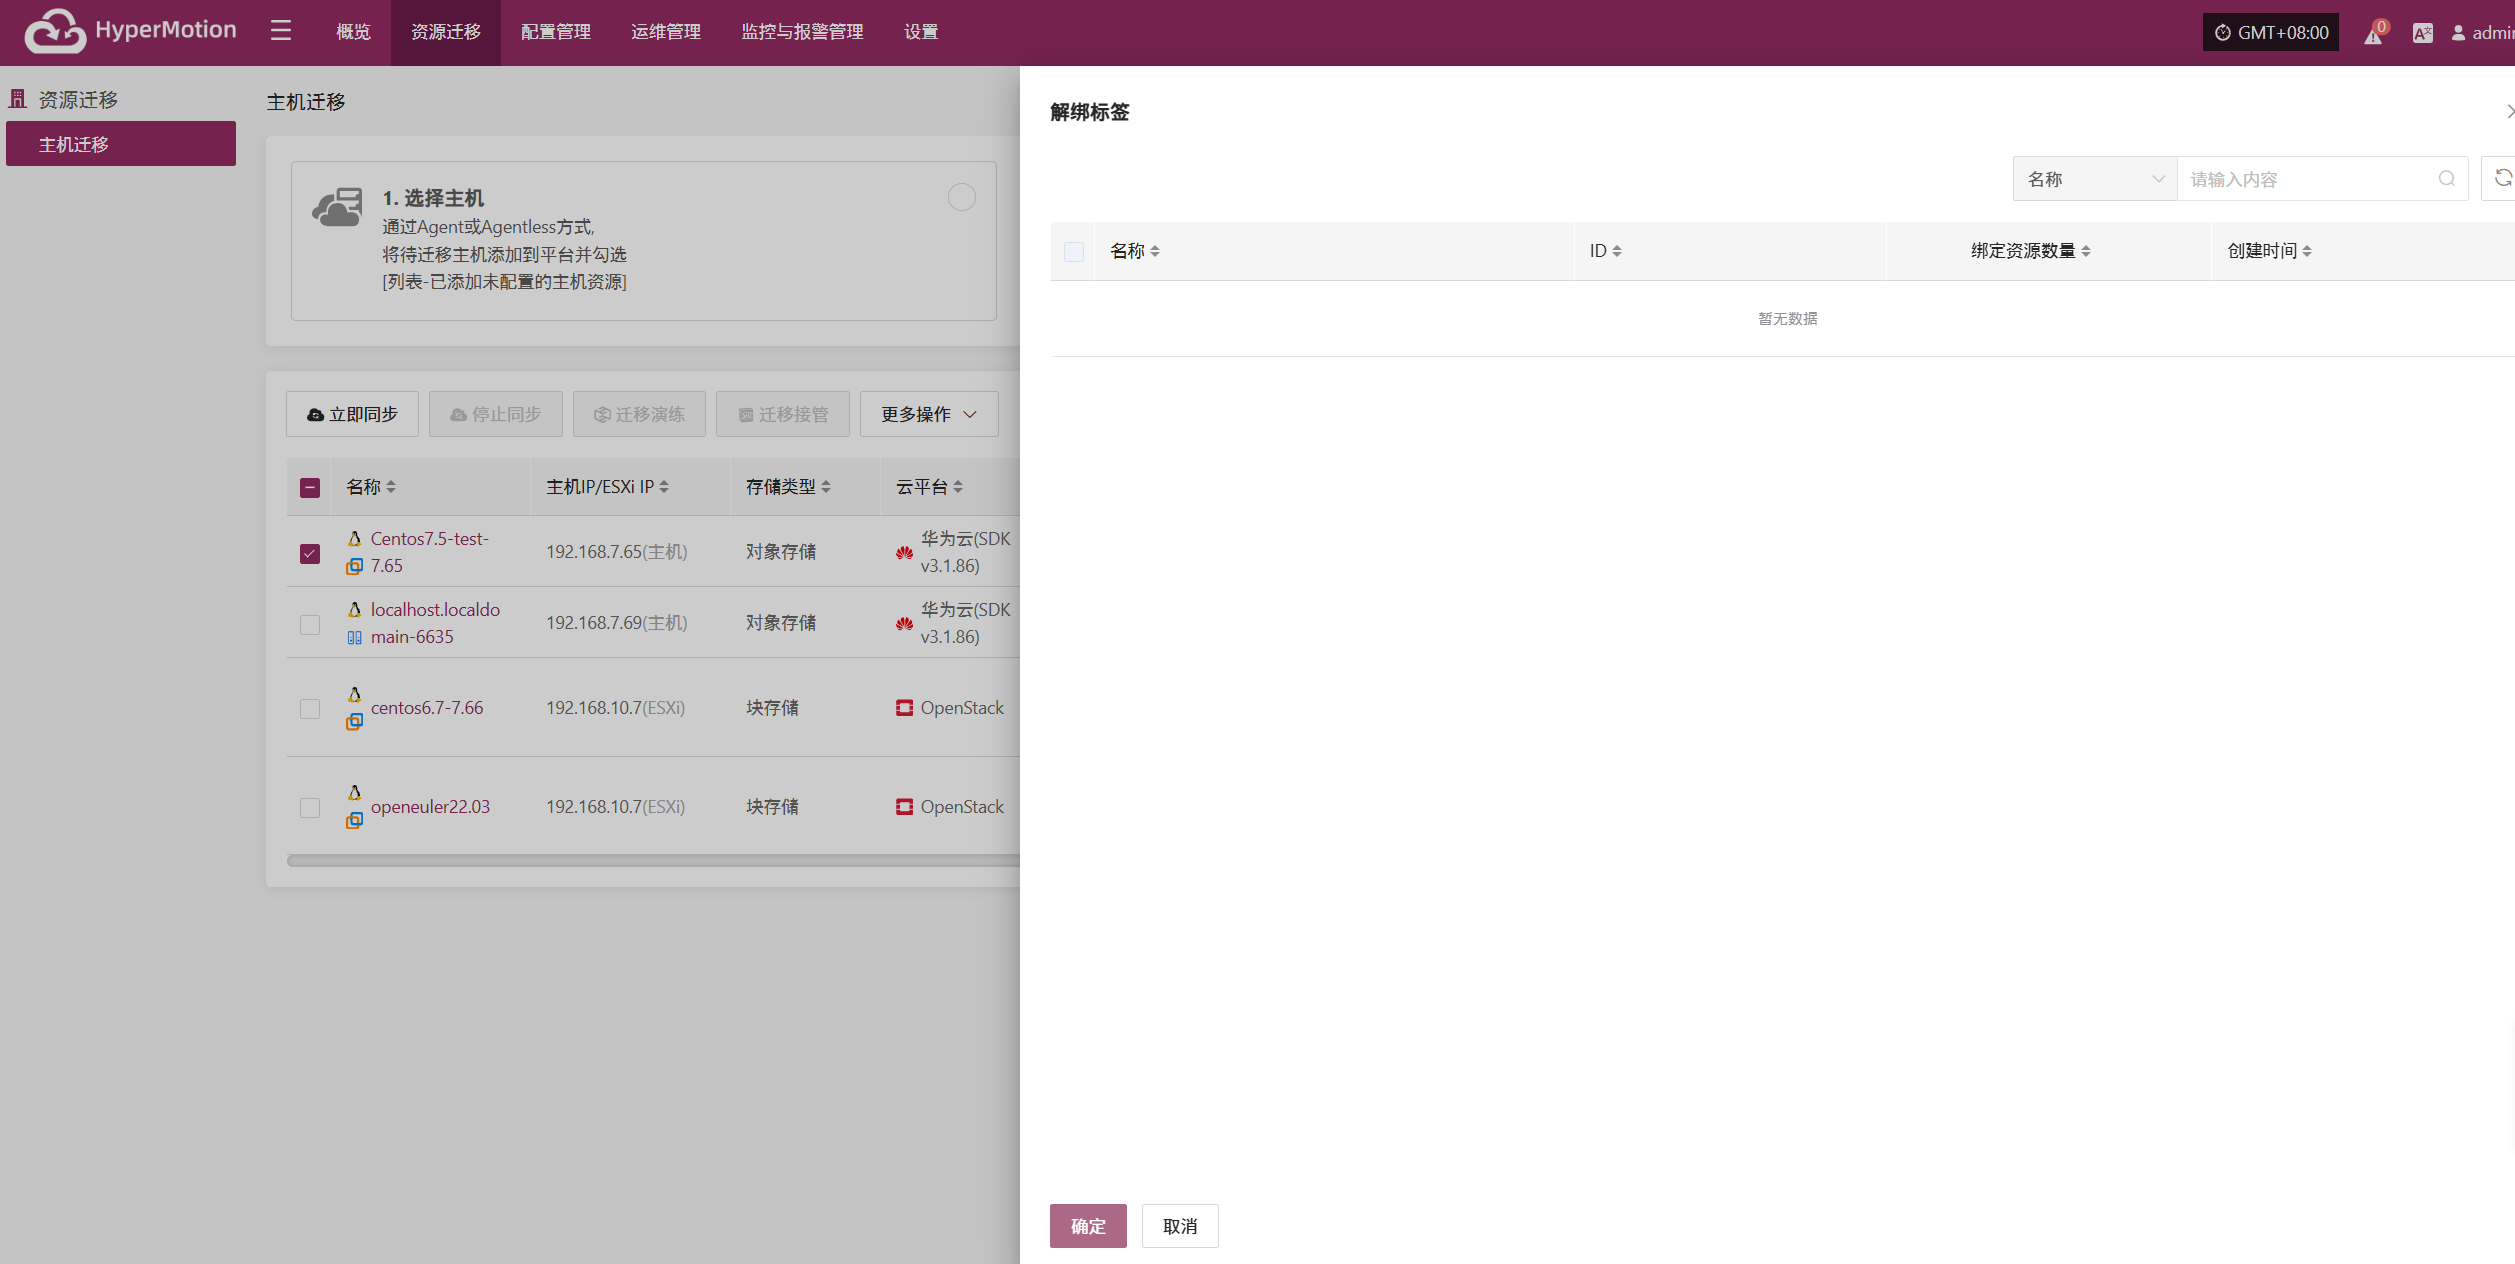2515x1264 pixels.
Task: Click the VM icon below Centos7.5-test
Action: click(354, 566)
